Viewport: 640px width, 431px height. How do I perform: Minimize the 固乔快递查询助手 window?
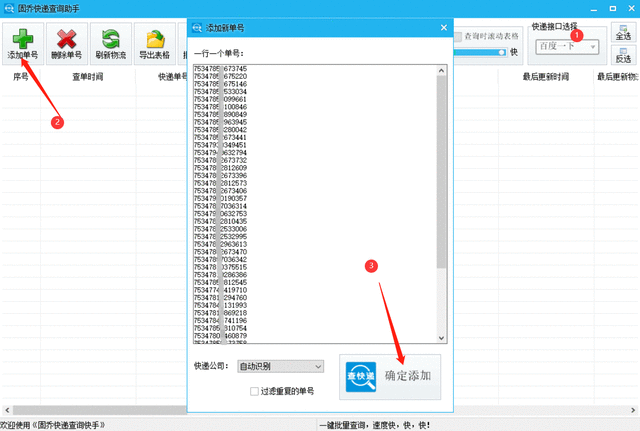click(594, 9)
